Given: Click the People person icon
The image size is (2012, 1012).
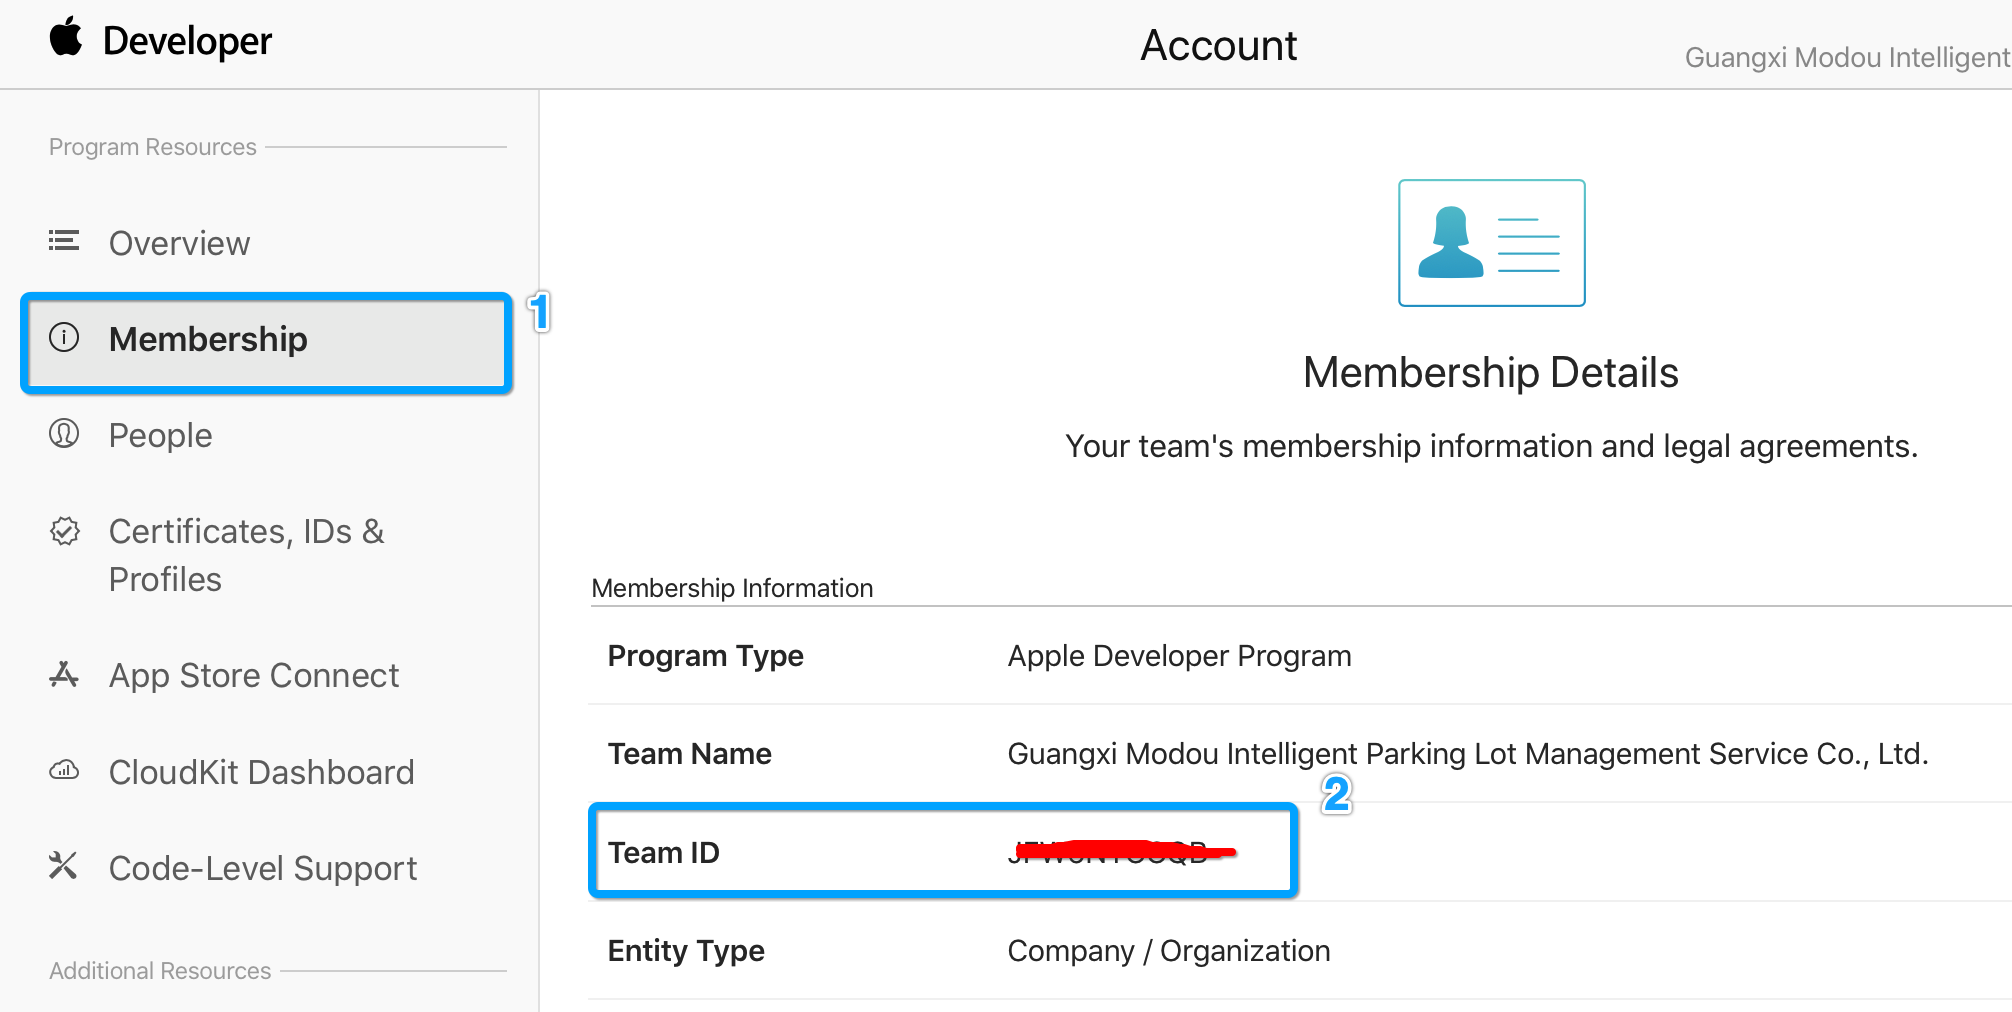Looking at the screenshot, I should [64, 433].
